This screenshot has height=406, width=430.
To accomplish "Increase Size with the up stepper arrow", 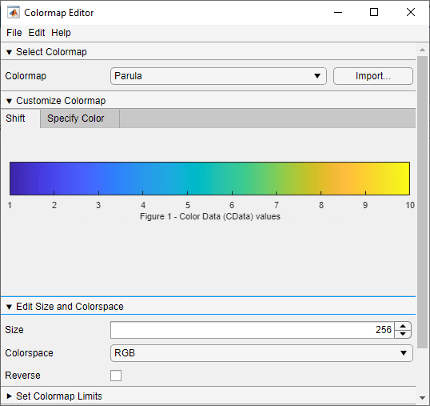I will 403,326.
